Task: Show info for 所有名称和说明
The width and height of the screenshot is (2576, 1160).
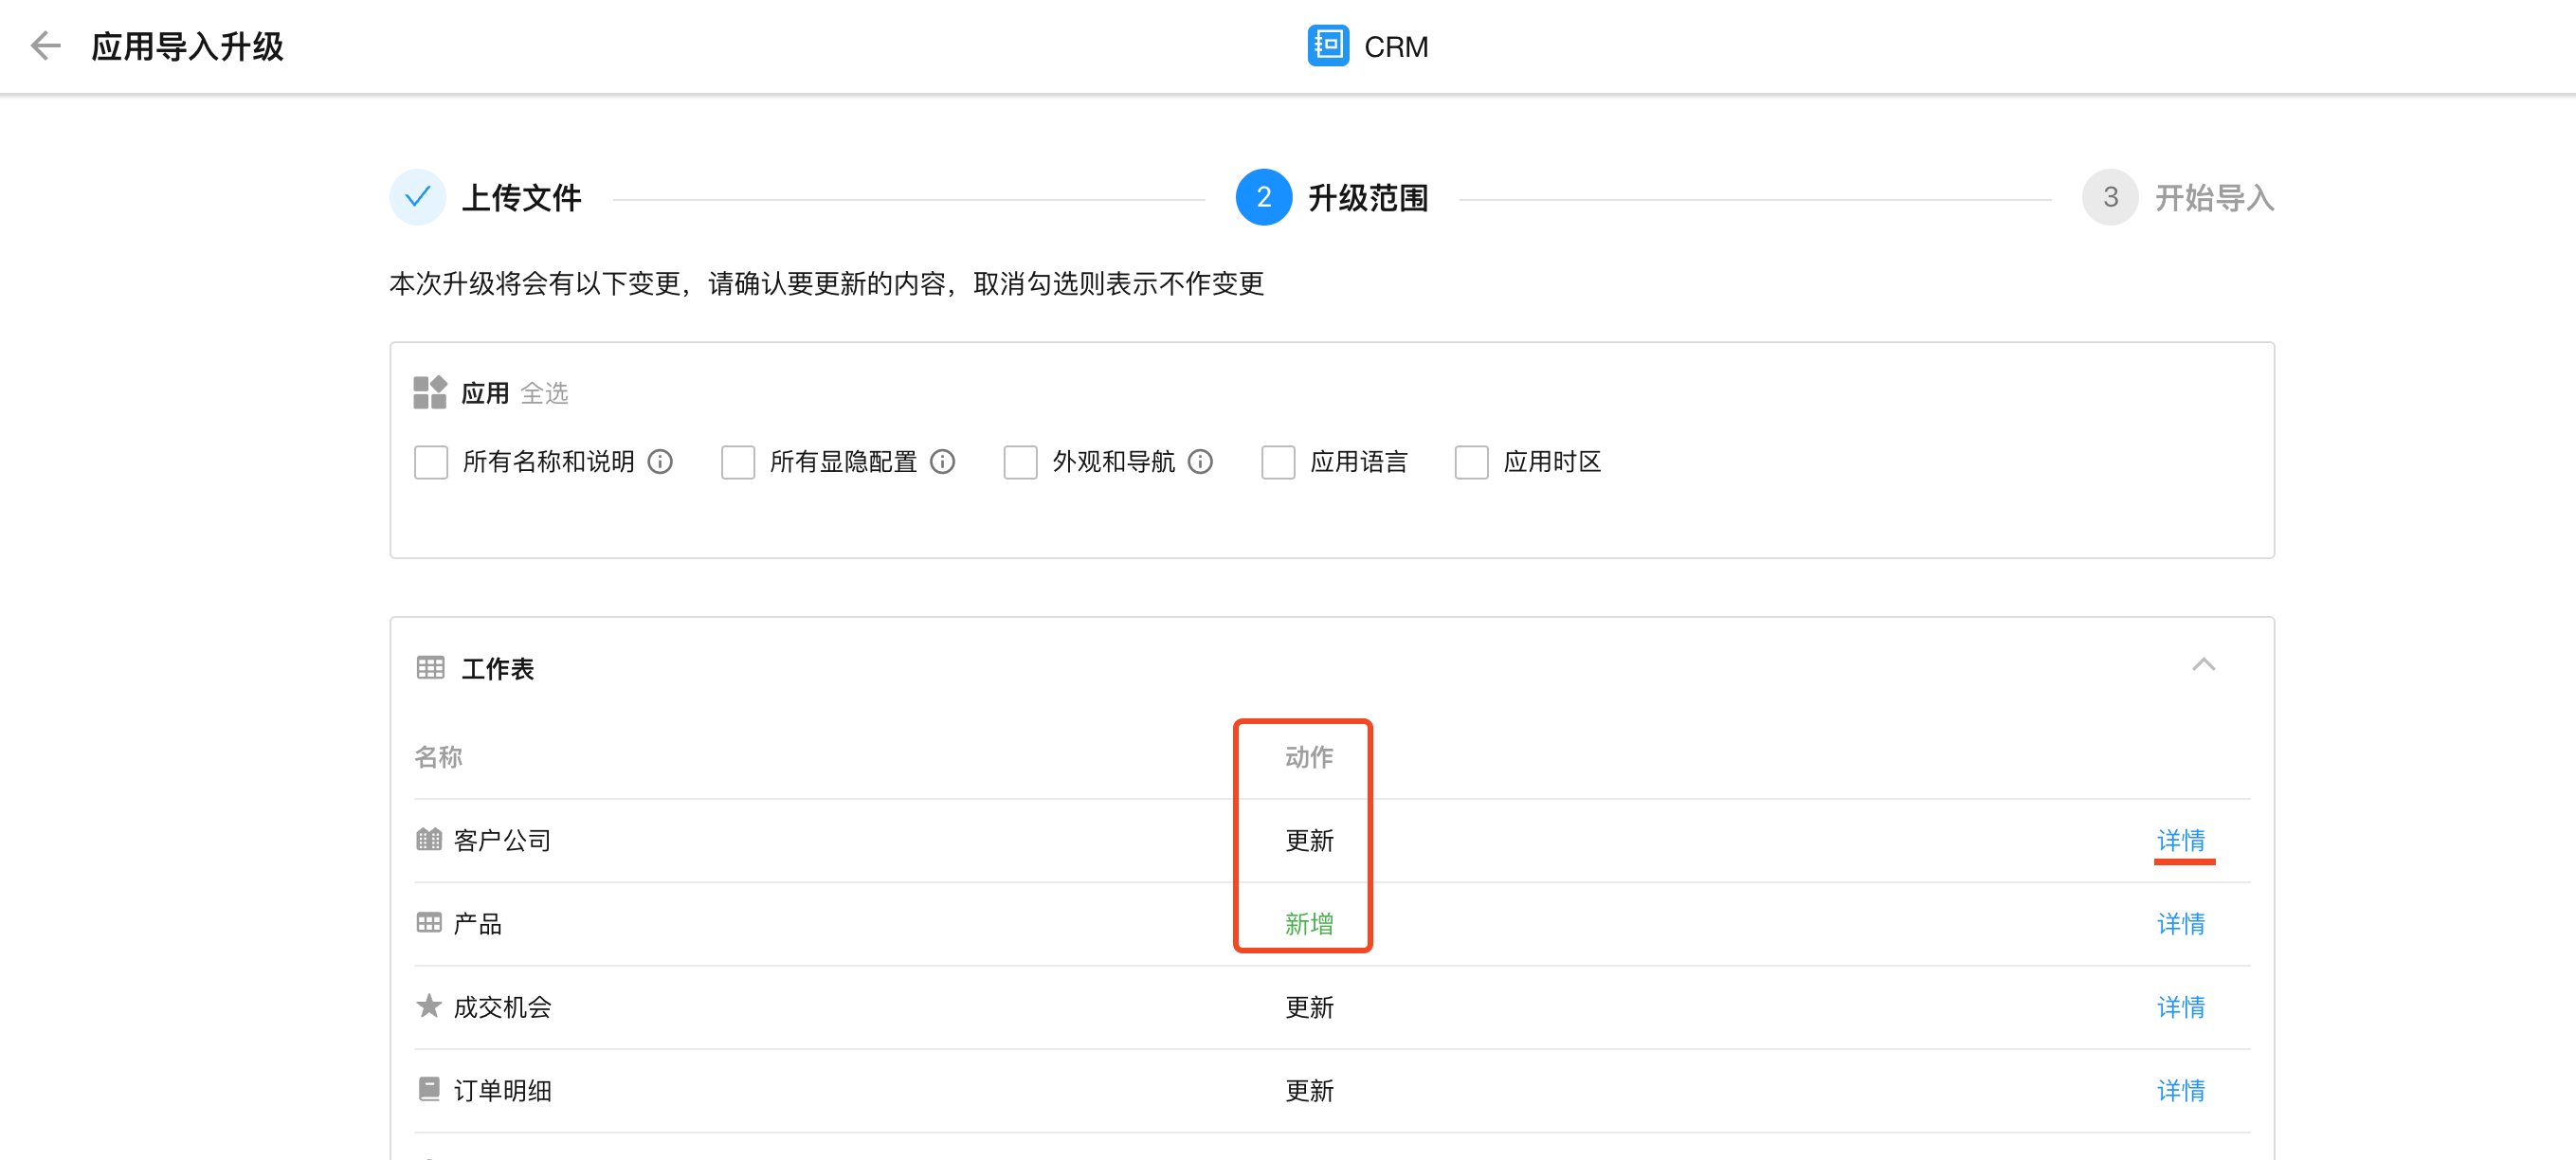Action: (x=660, y=461)
